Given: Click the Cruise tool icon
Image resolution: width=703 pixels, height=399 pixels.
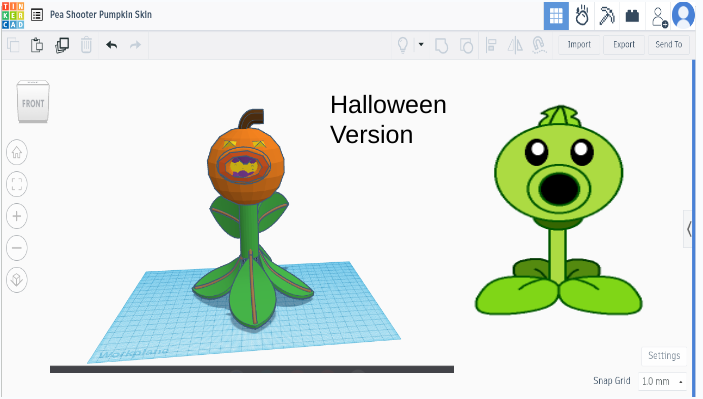Looking at the screenshot, I should (x=539, y=45).
